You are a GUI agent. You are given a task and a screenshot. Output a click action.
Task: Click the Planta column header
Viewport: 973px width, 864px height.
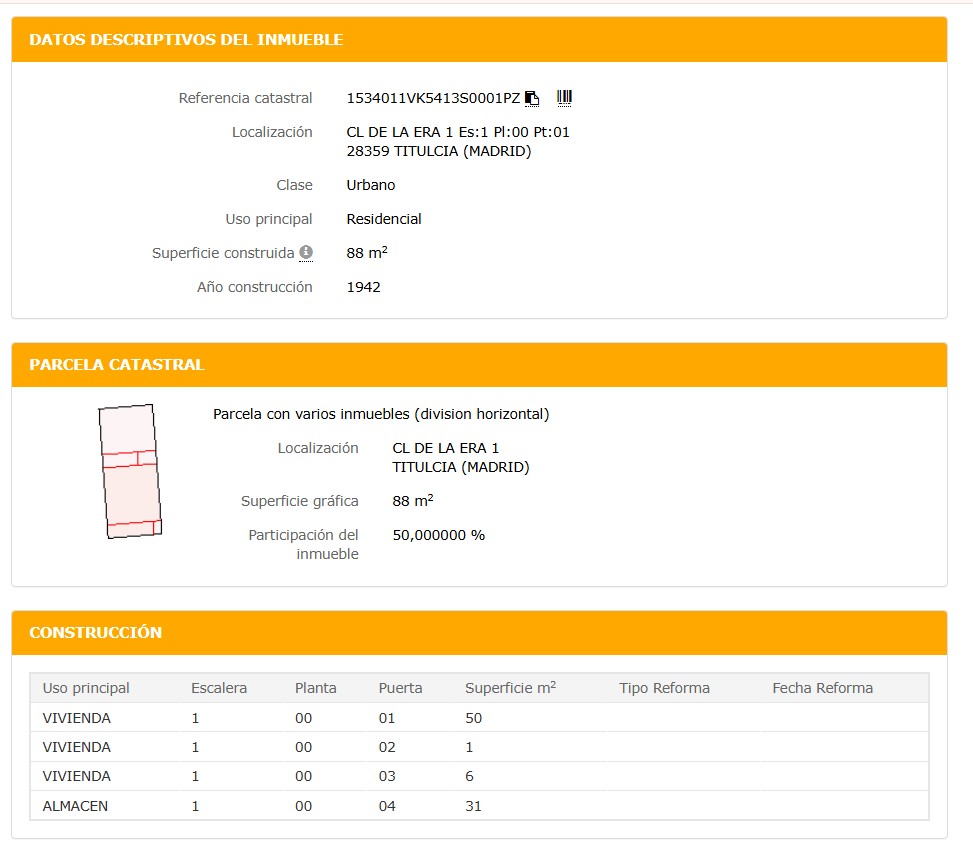(x=315, y=688)
